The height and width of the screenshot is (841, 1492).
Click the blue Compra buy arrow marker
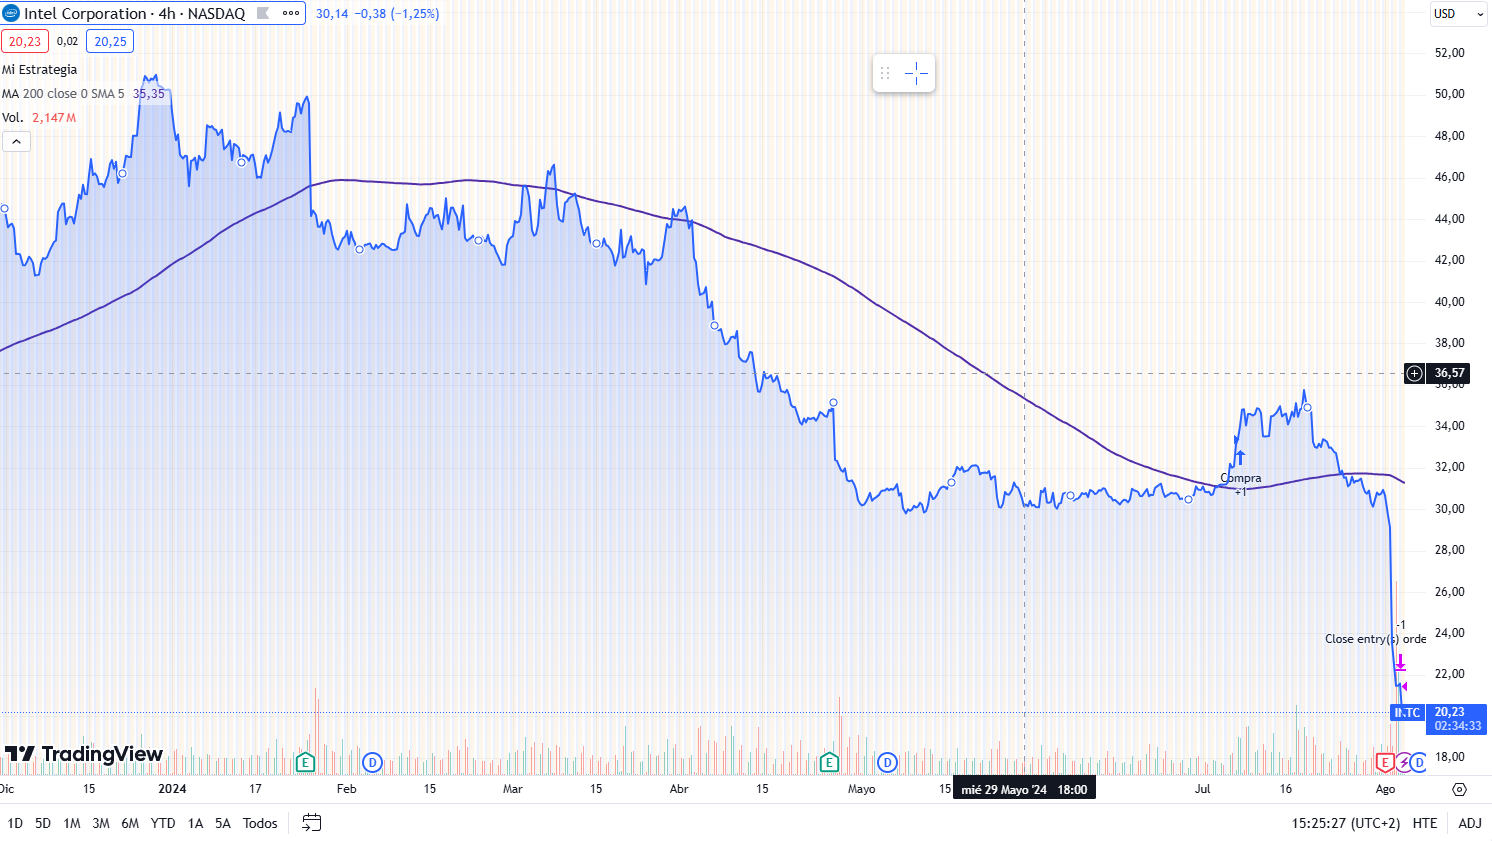[x=1240, y=458]
